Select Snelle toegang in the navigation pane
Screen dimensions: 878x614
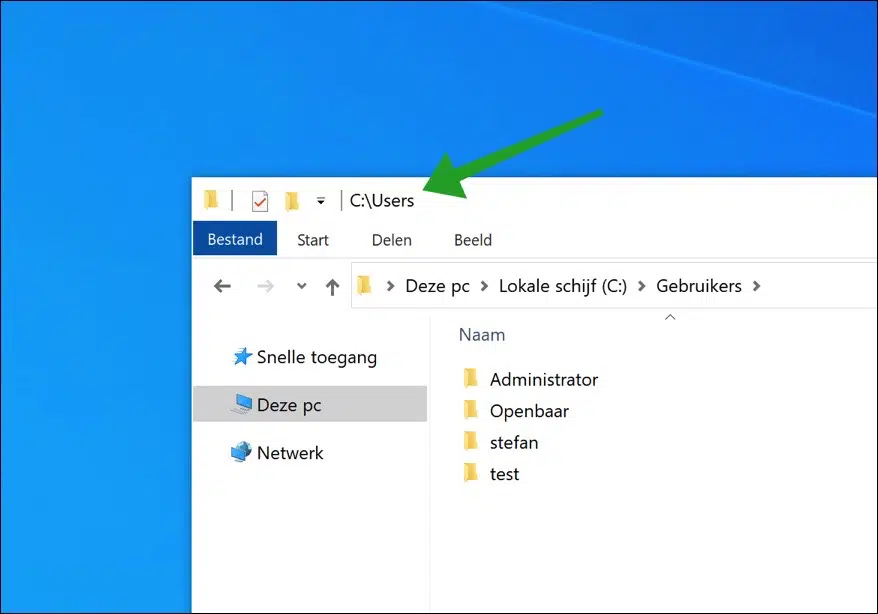coord(316,357)
